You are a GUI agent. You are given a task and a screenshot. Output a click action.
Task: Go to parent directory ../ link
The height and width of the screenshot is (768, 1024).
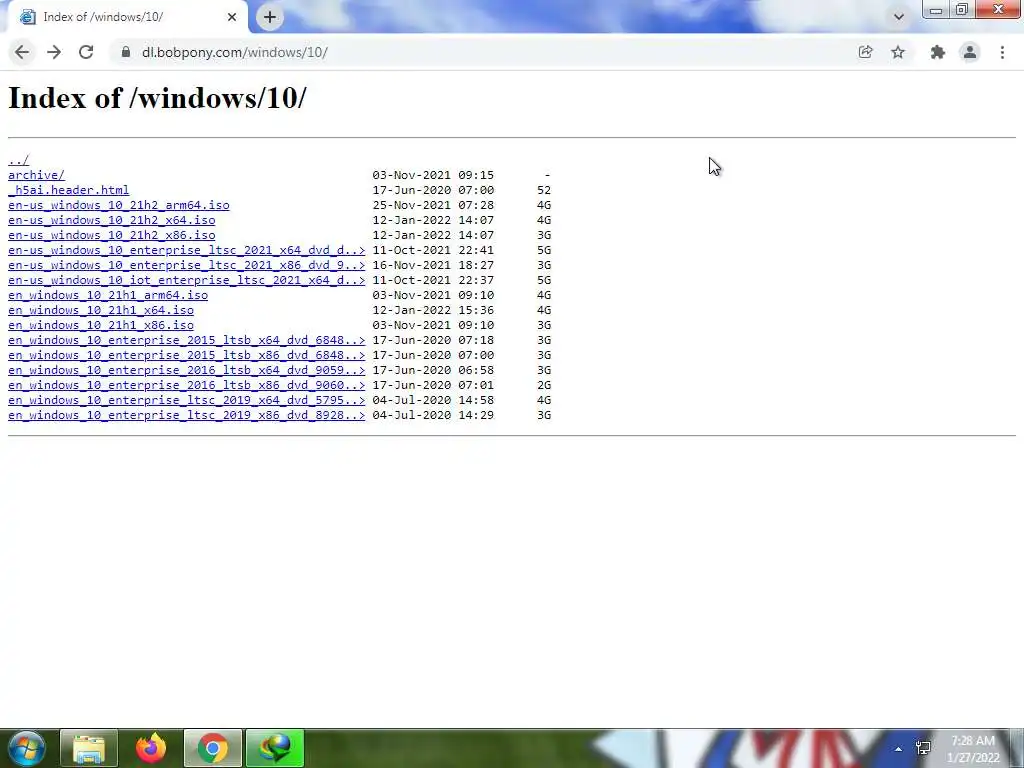tap(18, 160)
